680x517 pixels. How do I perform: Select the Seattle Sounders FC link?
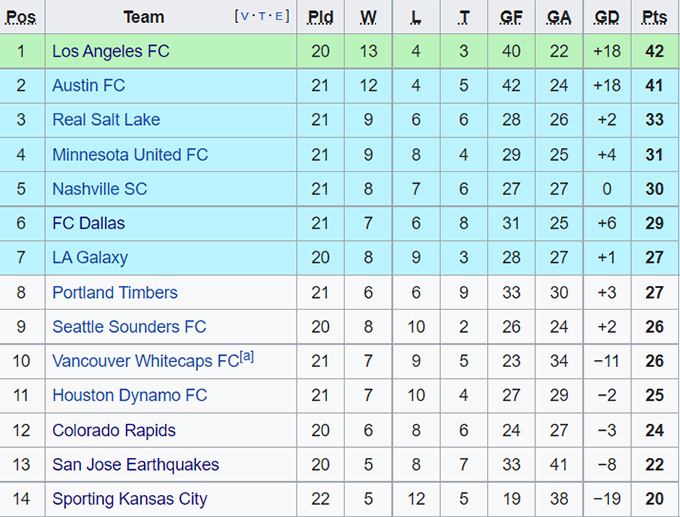129,327
